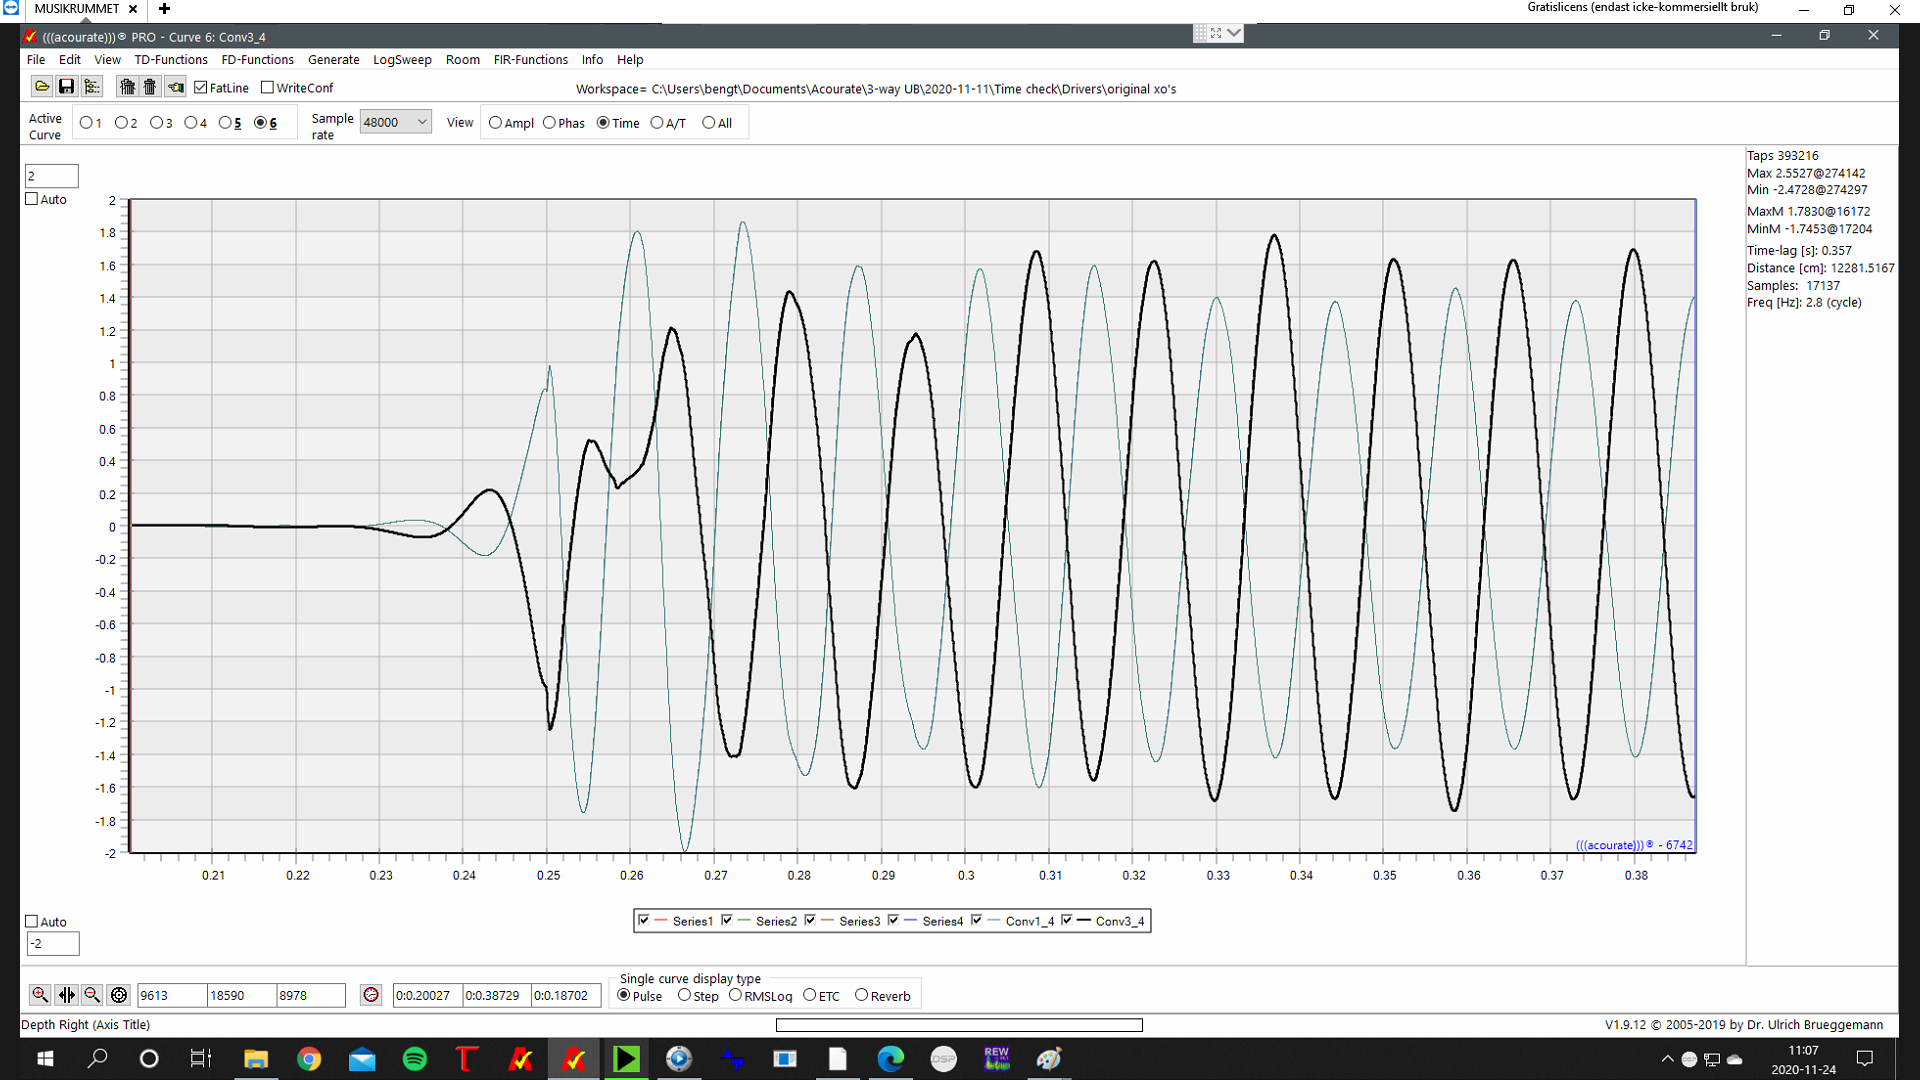This screenshot has height=1080, width=1920.
Task: Open Microsoft Edge from the taskbar
Action: pos(891,1059)
